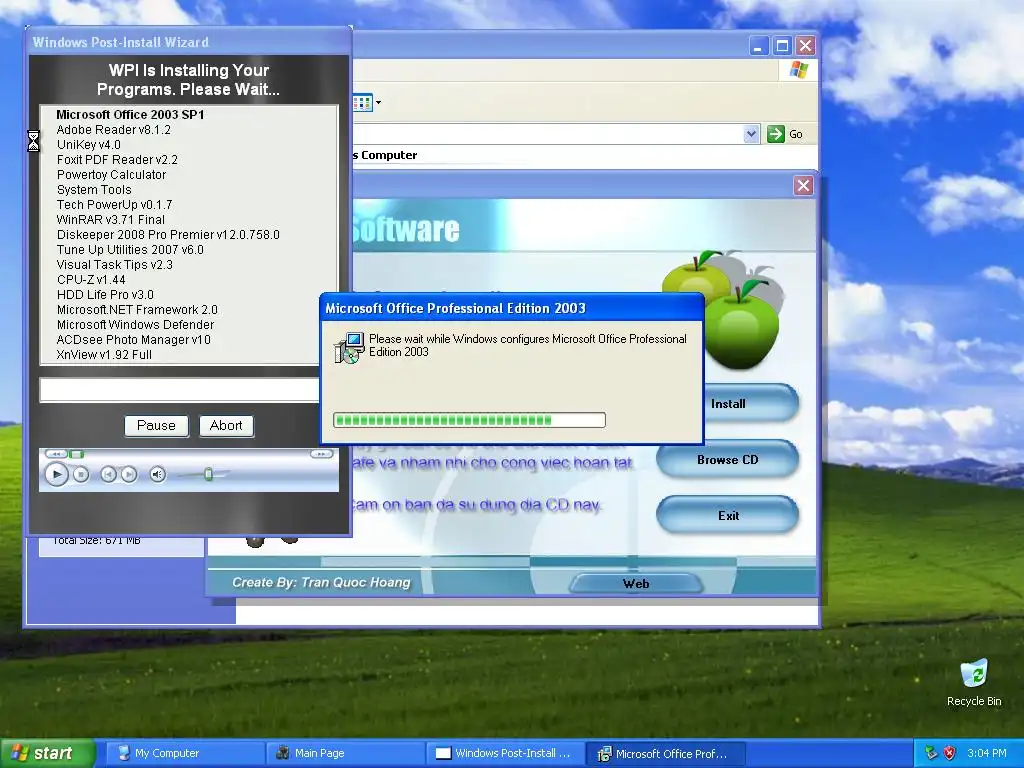
Task: Select ACDsee Photo Manager v10 entry
Action: coord(133,340)
